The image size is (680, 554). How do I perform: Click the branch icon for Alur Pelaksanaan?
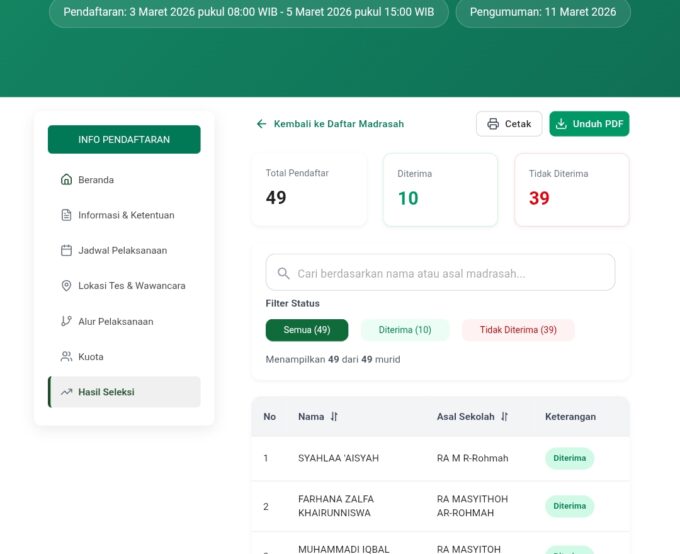click(67, 321)
